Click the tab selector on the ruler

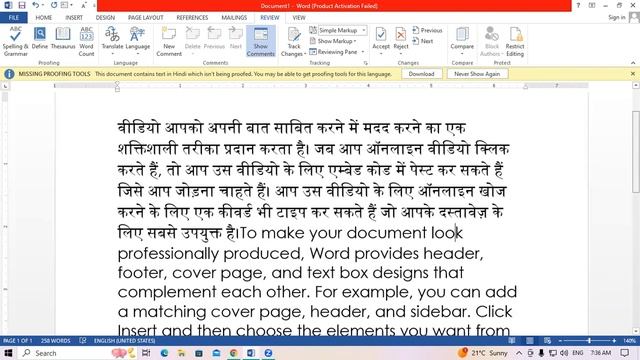5,86
